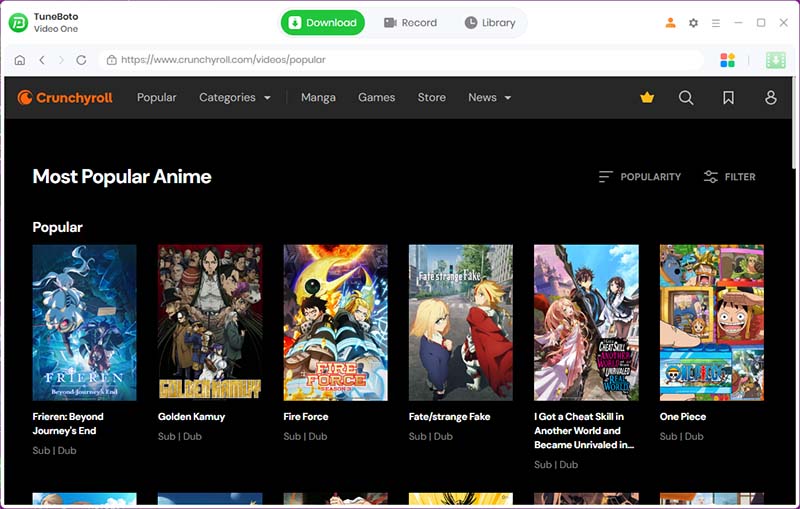Switch to the Library tab

490,22
